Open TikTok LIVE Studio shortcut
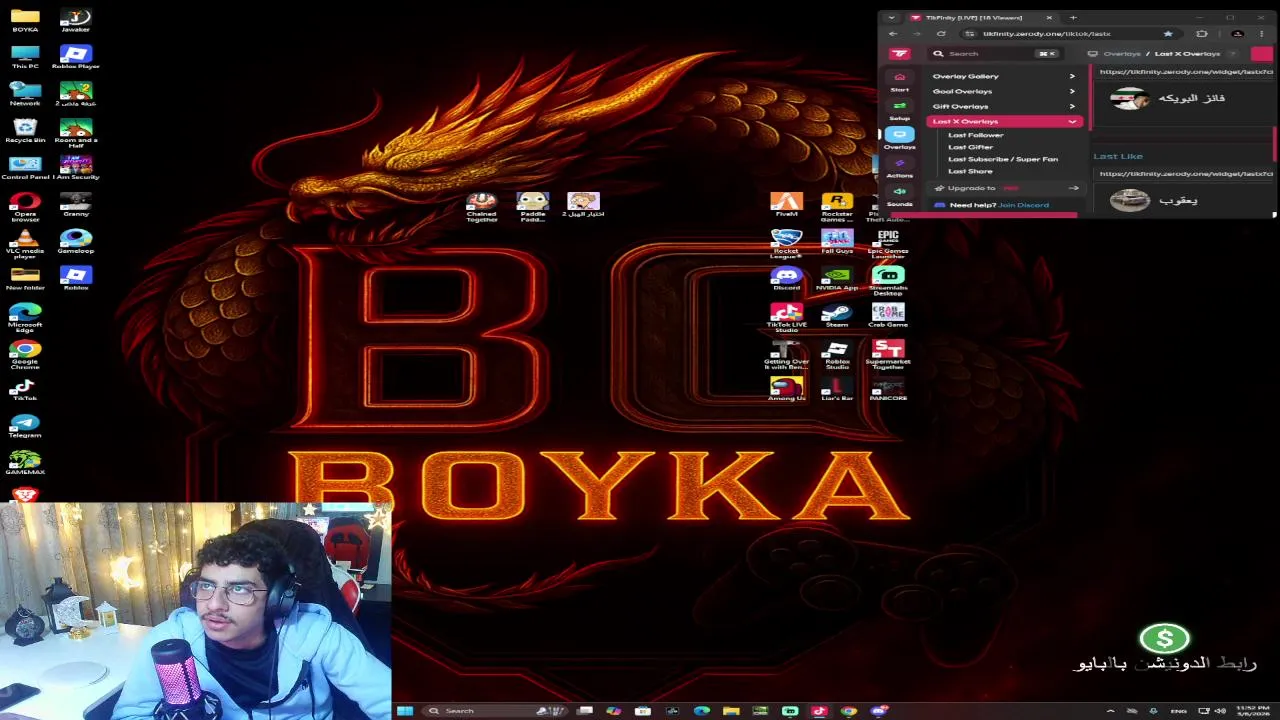Screen dimensions: 1280x720 [x=786, y=319]
